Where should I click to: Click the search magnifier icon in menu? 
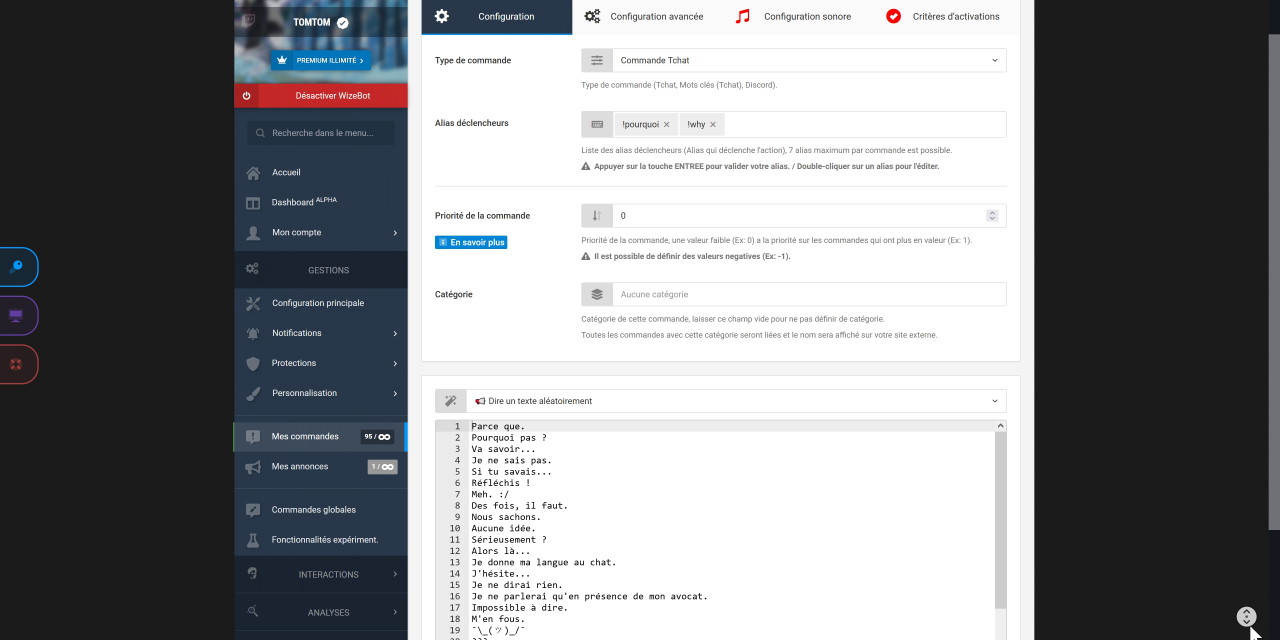[260, 133]
